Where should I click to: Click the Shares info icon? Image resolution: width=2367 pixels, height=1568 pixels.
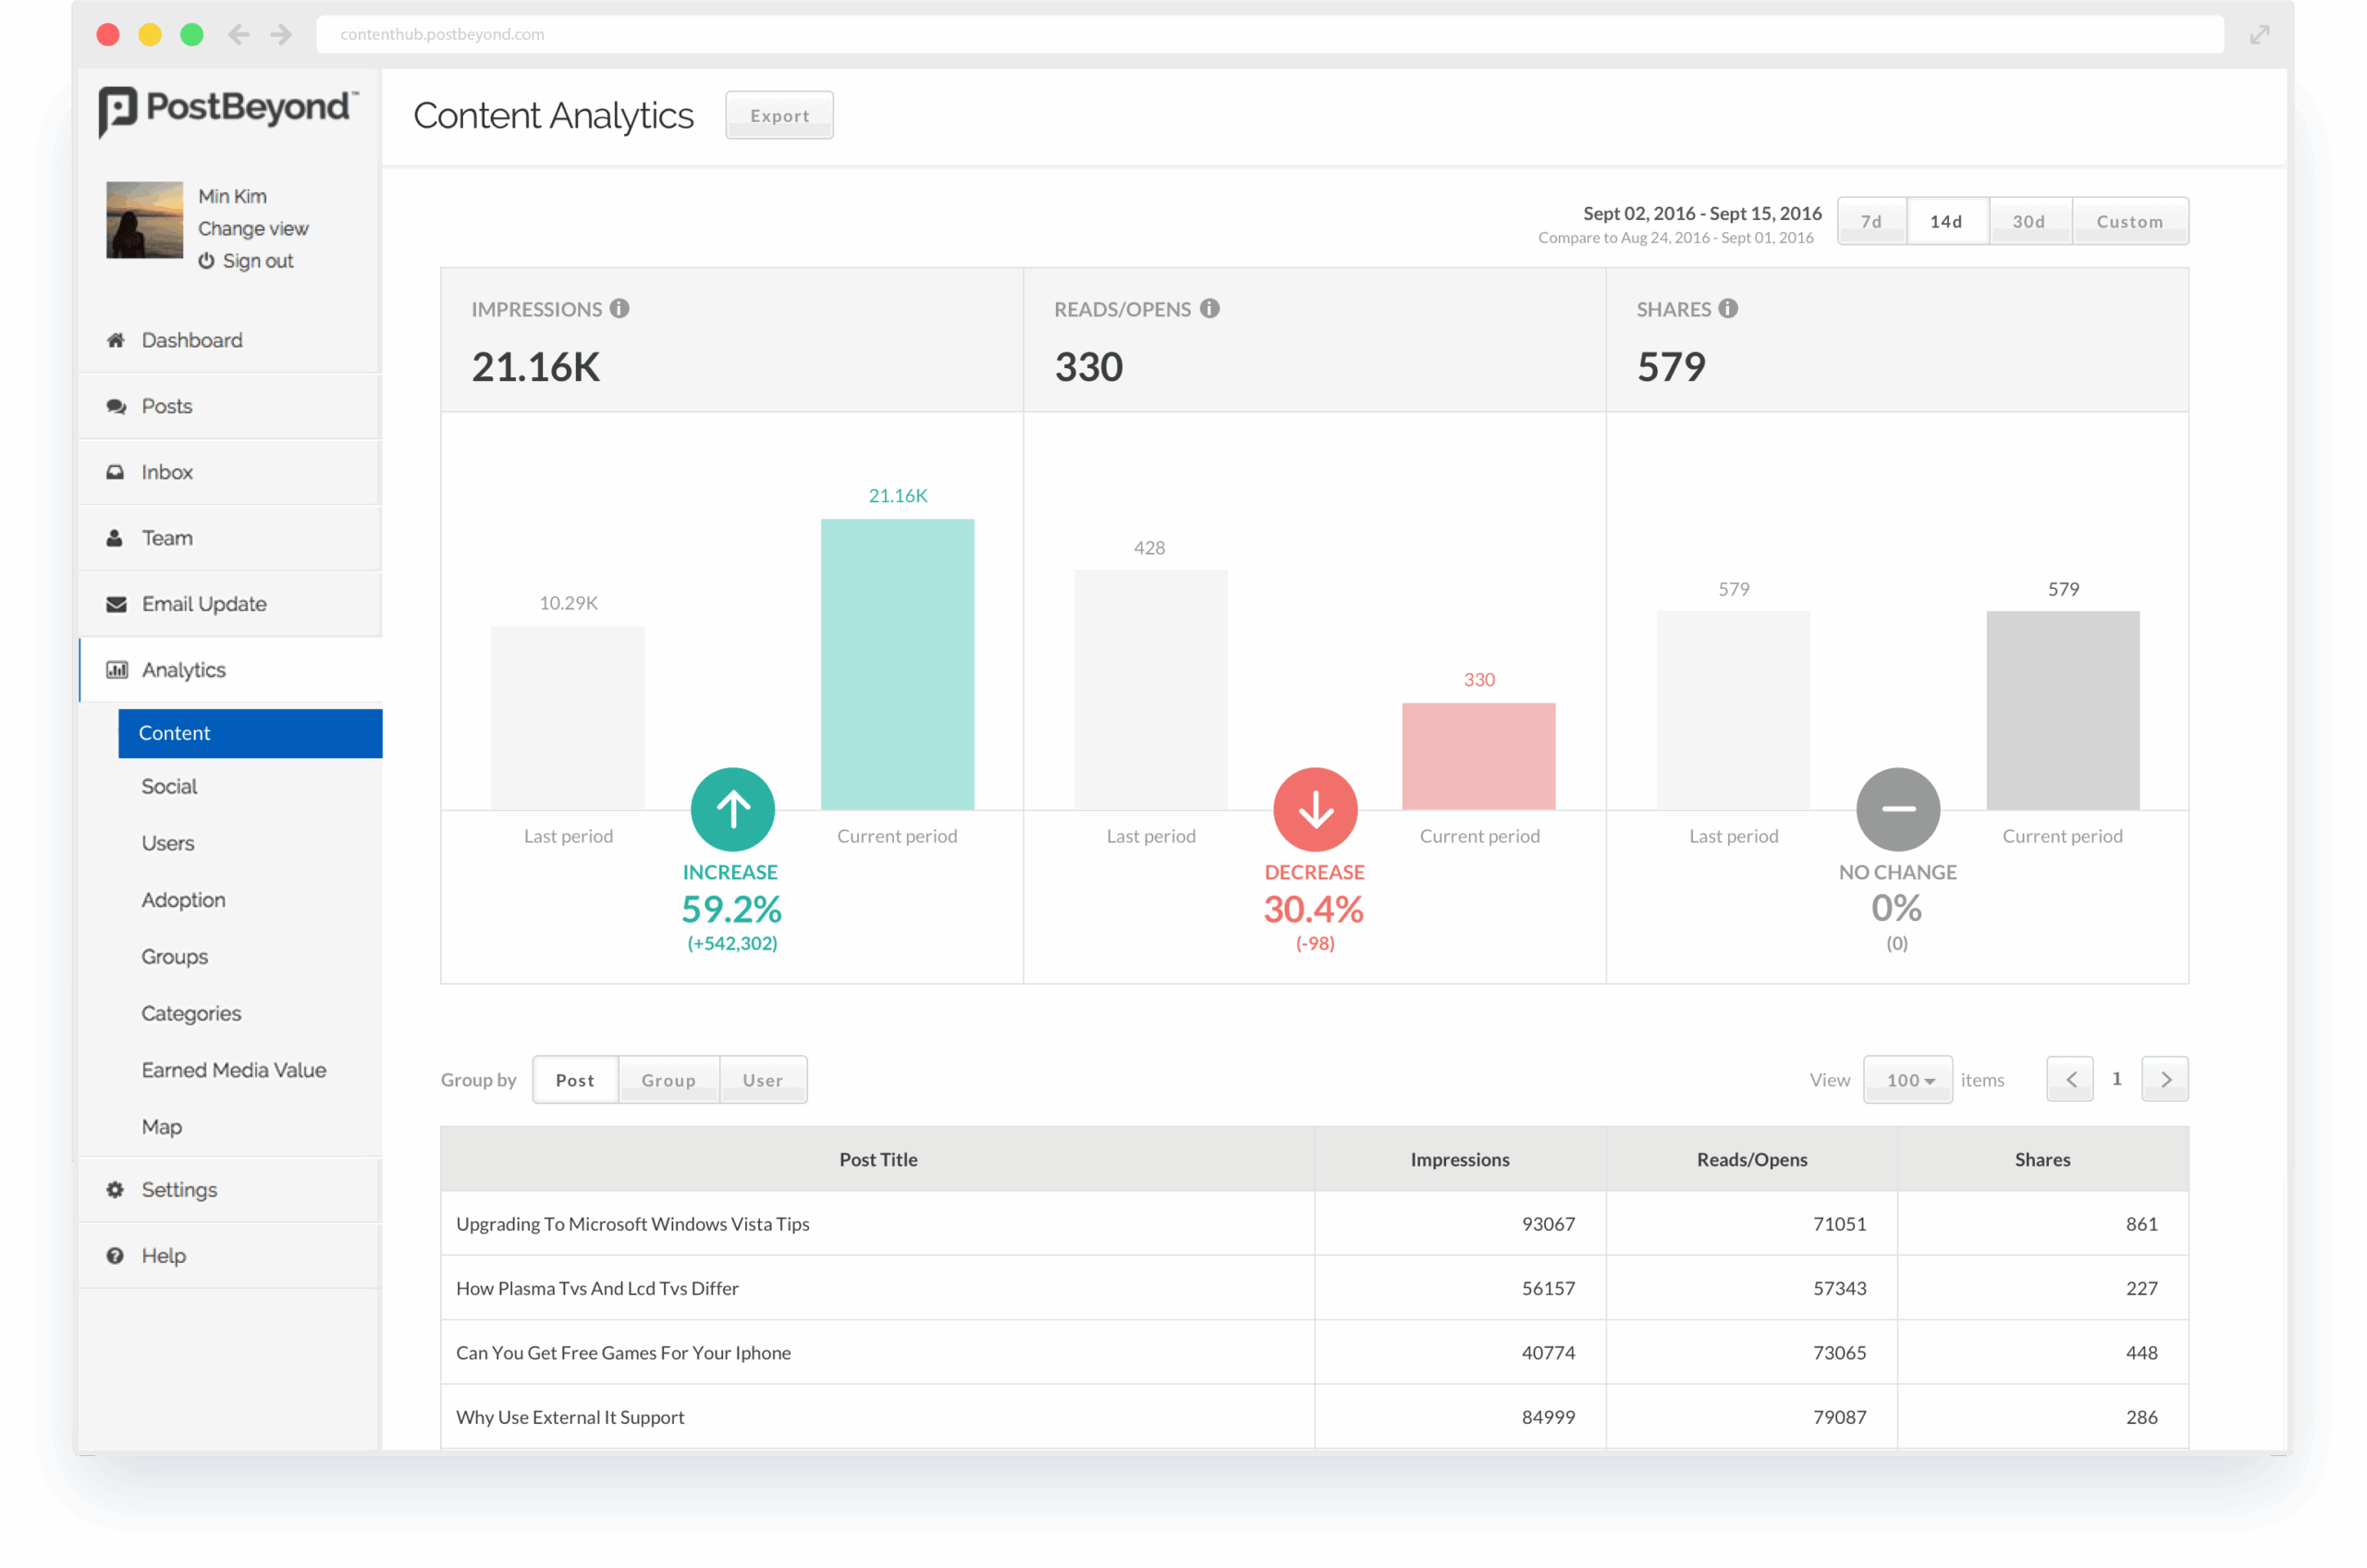(x=1729, y=309)
